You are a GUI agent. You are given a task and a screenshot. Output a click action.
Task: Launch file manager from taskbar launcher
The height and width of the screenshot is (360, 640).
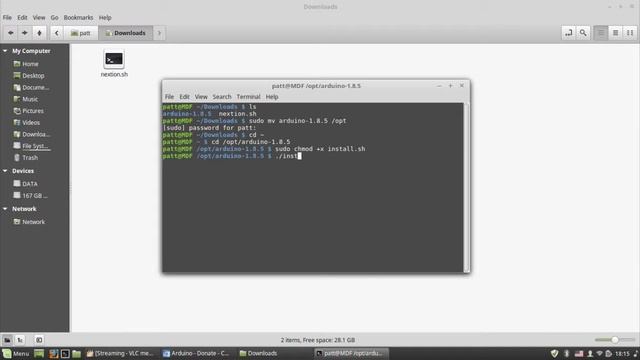point(76,353)
